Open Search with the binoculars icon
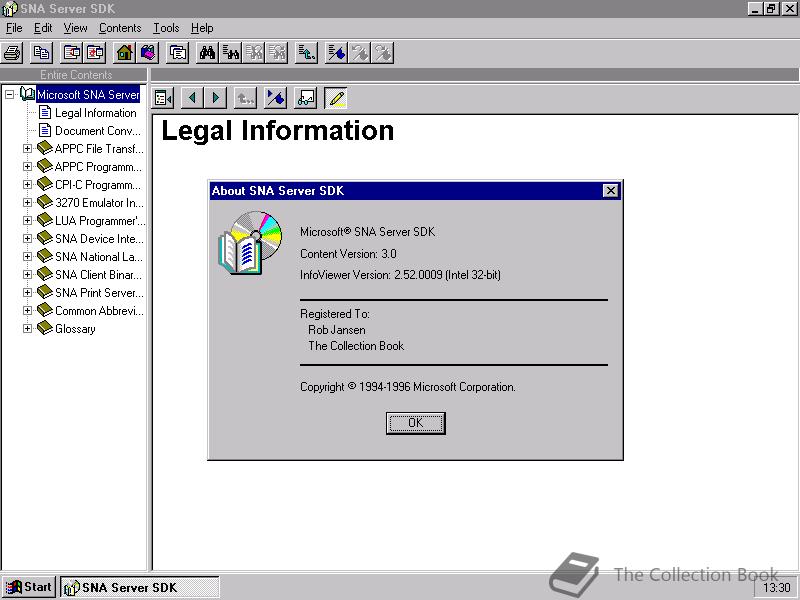Viewport: 800px width, 600px height. click(x=207, y=53)
